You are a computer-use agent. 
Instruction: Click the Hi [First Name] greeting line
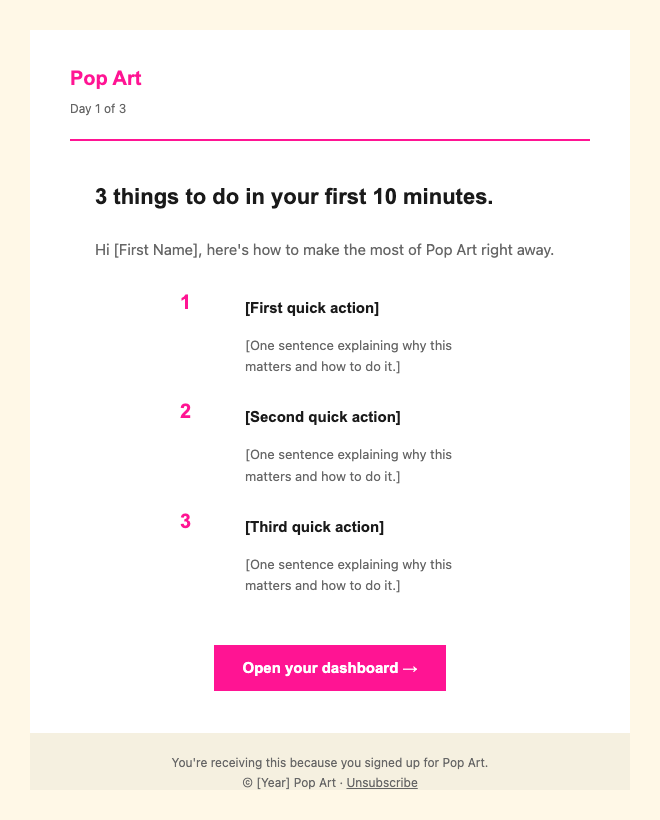point(324,250)
